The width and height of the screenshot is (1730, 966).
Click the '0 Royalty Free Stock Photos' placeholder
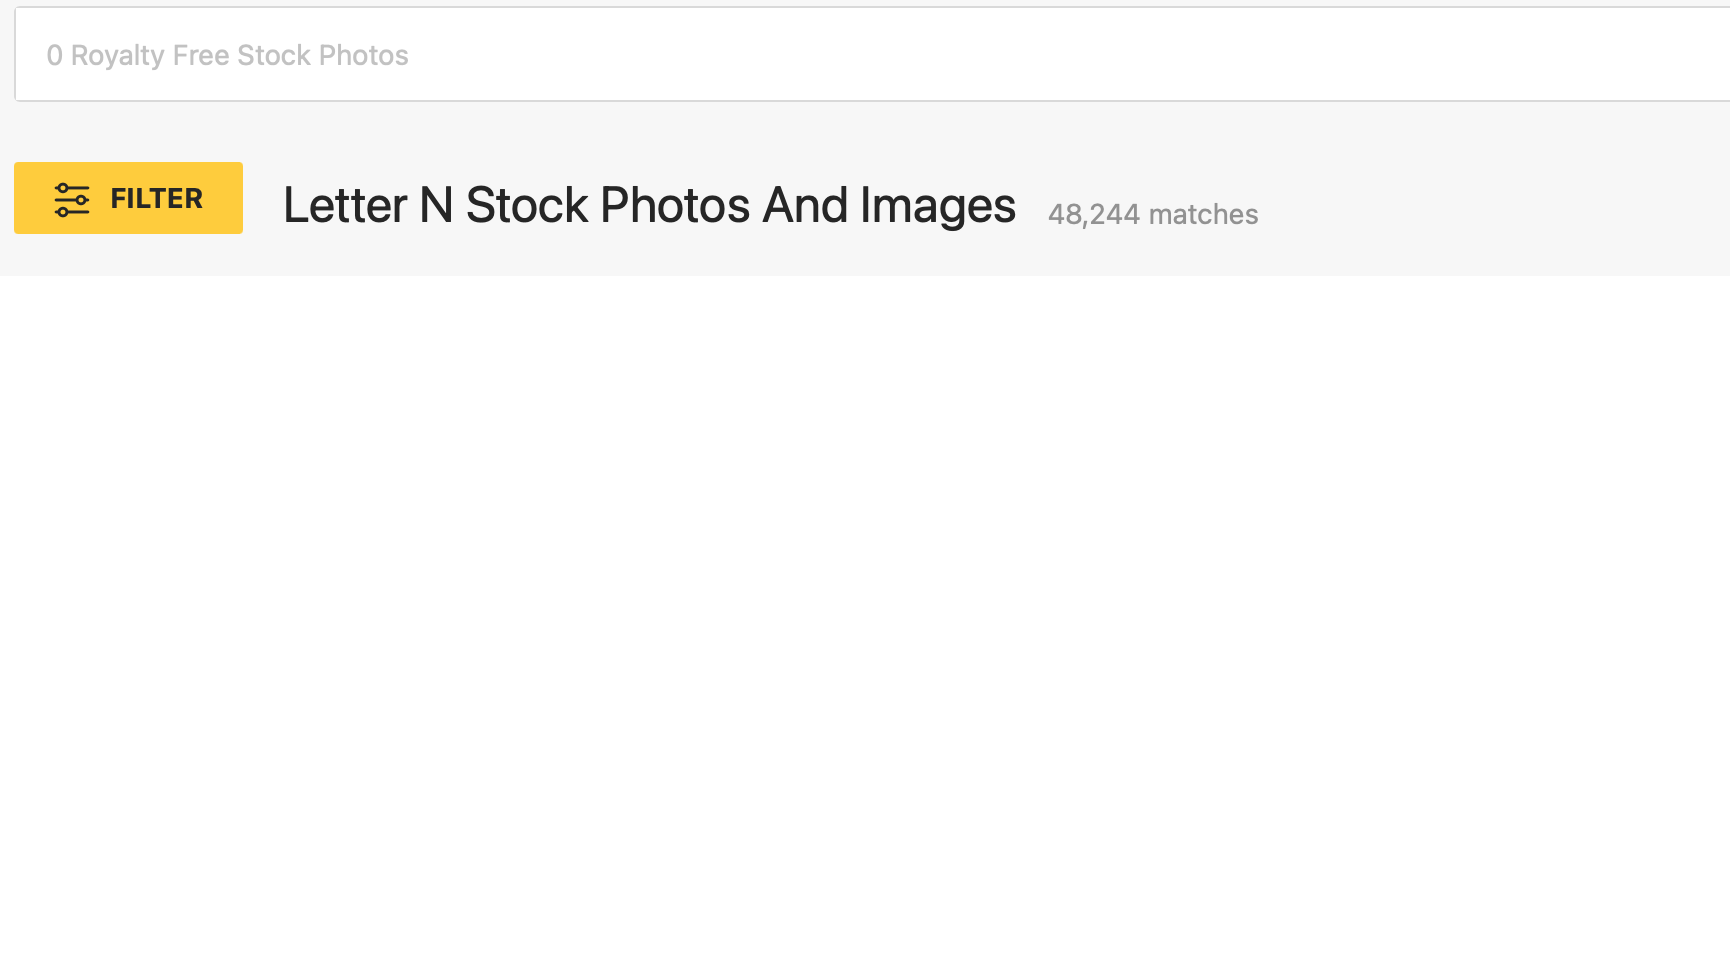(x=228, y=55)
